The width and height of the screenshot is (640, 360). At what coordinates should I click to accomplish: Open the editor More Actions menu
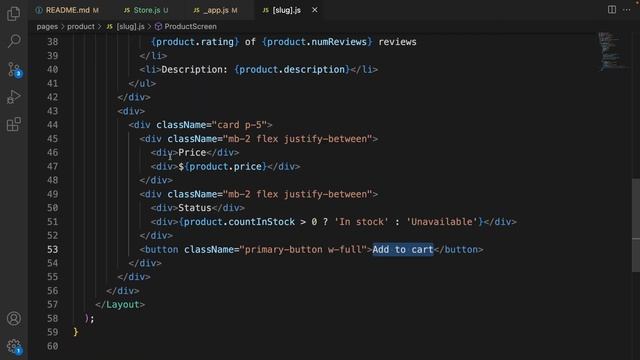click(x=627, y=10)
